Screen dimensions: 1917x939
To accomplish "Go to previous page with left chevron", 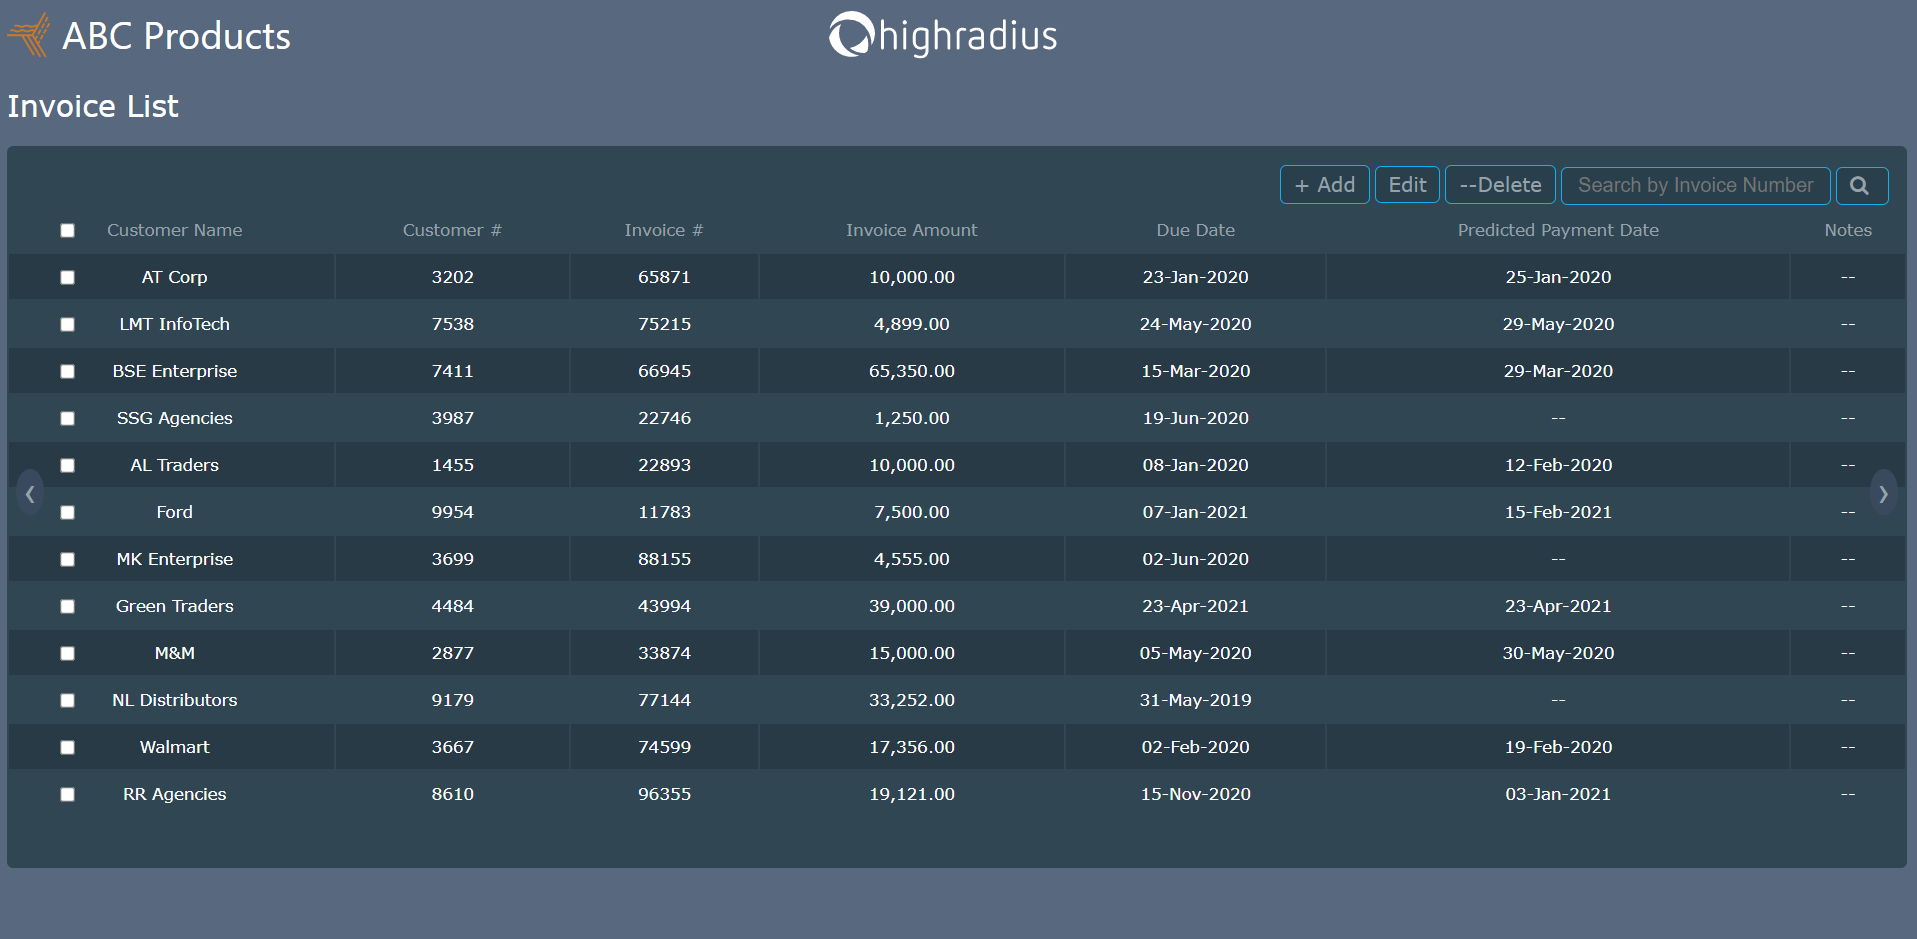I will [x=30, y=493].
